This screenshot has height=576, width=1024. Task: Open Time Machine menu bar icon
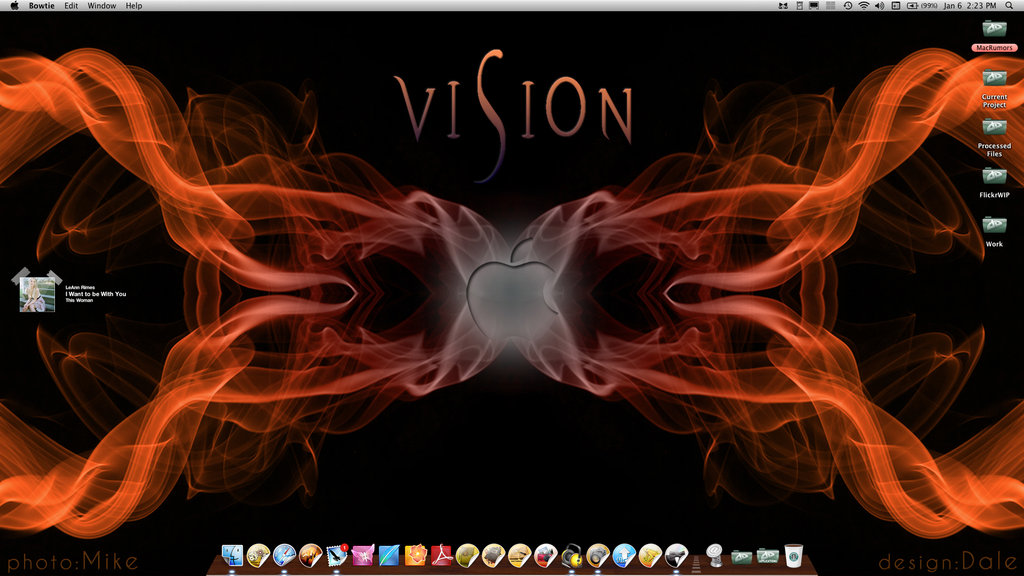point(847,5)
